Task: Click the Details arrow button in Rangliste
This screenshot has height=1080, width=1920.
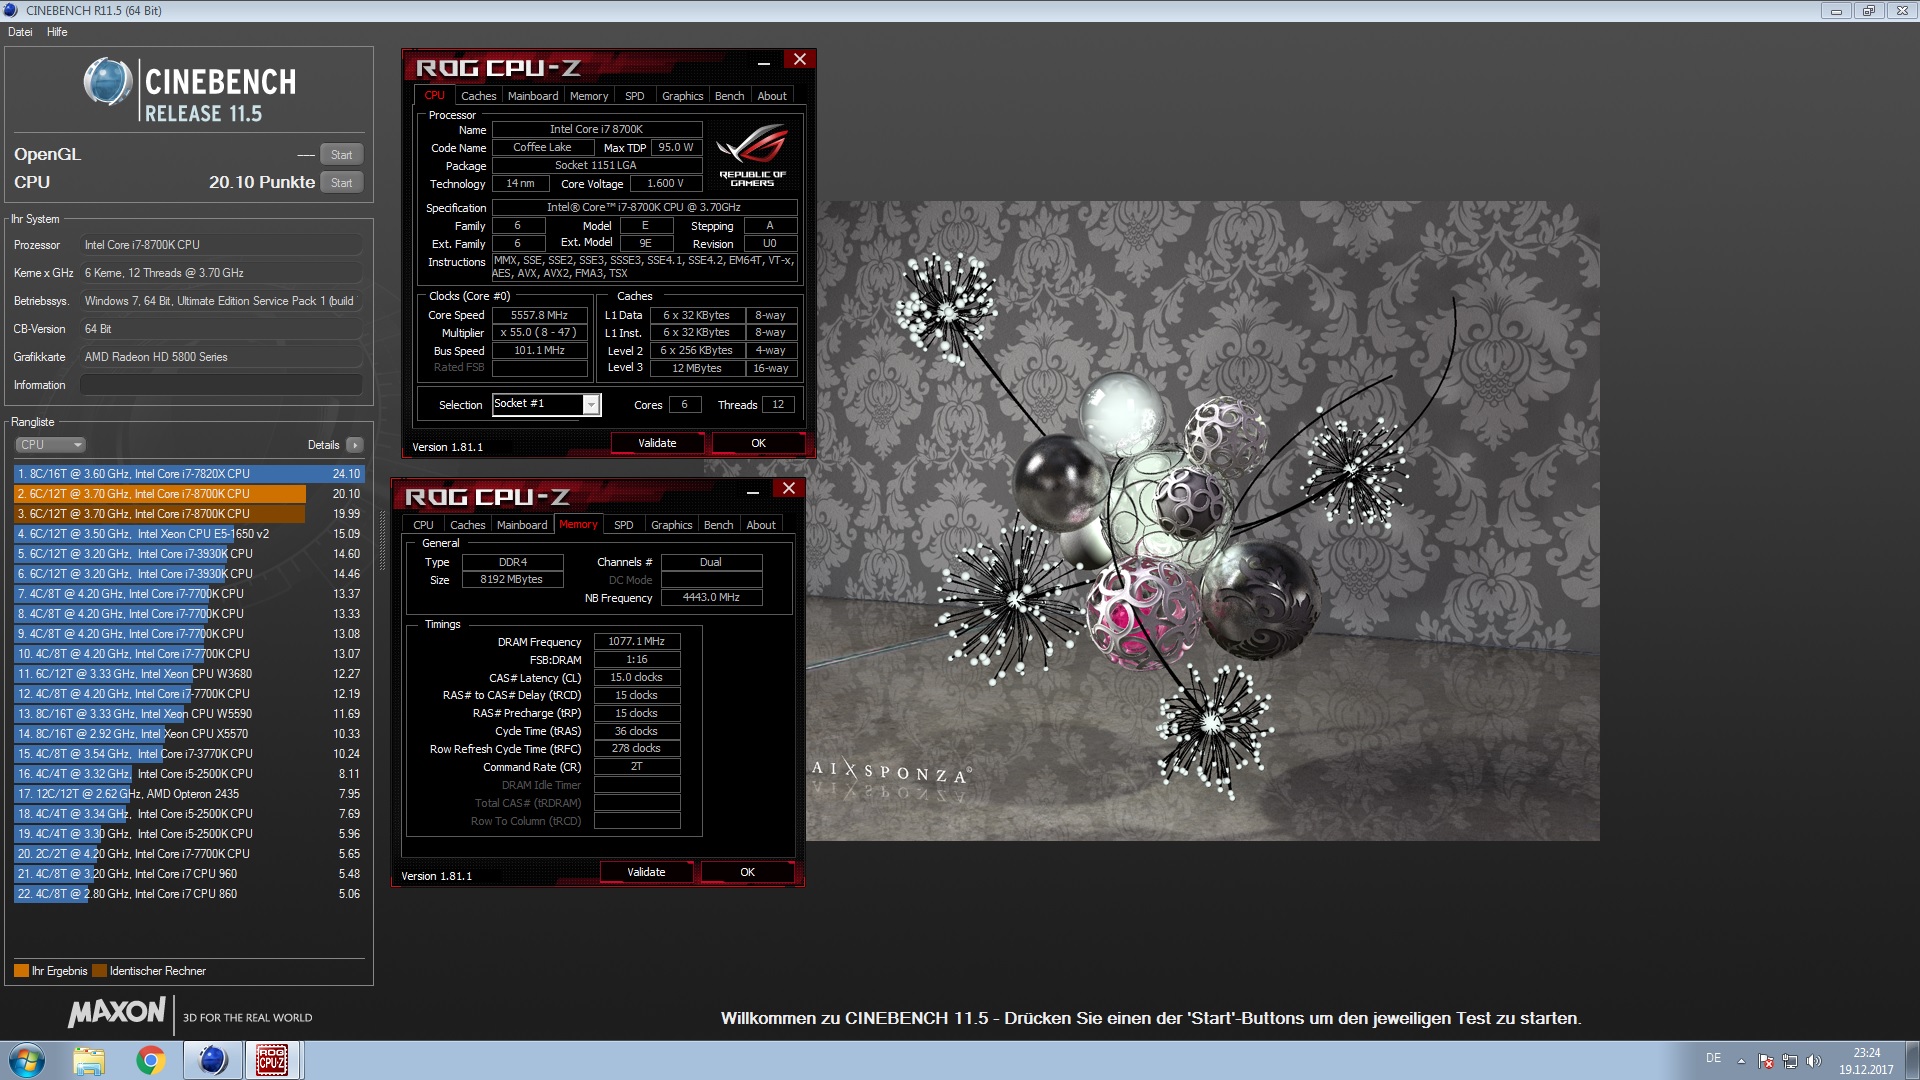Action: click(355, 445)
